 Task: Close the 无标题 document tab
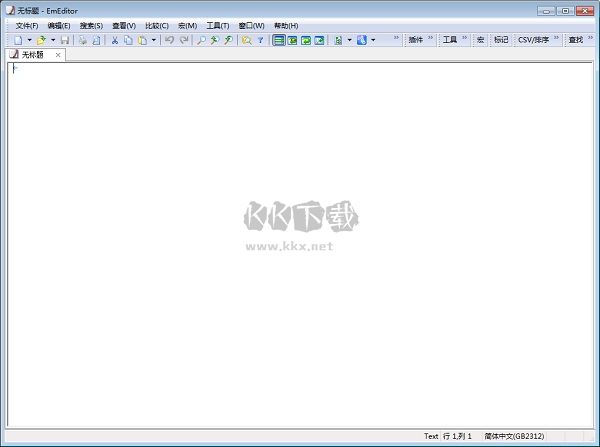[x=58, y=55]
